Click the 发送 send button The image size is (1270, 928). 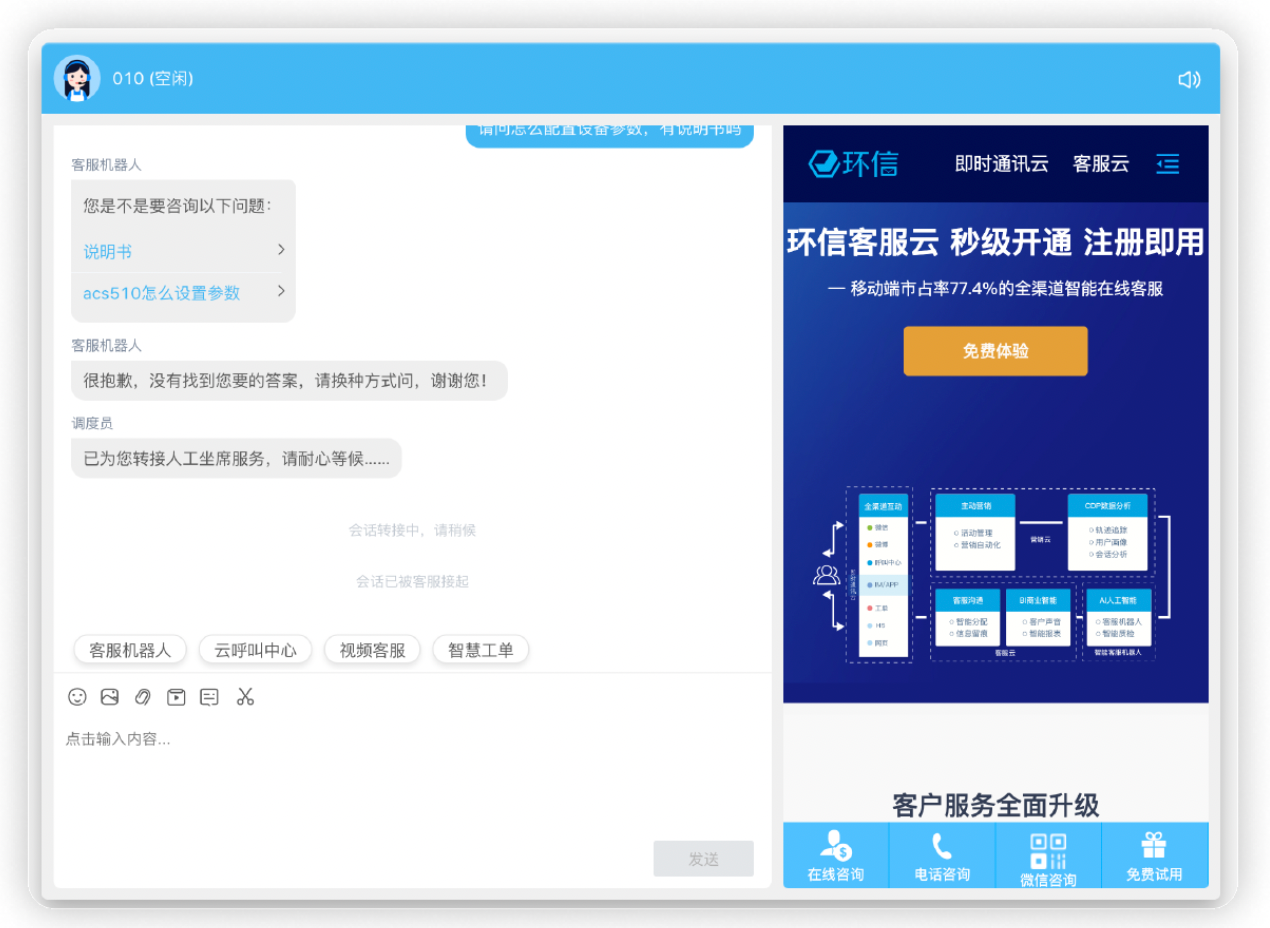point(703,859)
